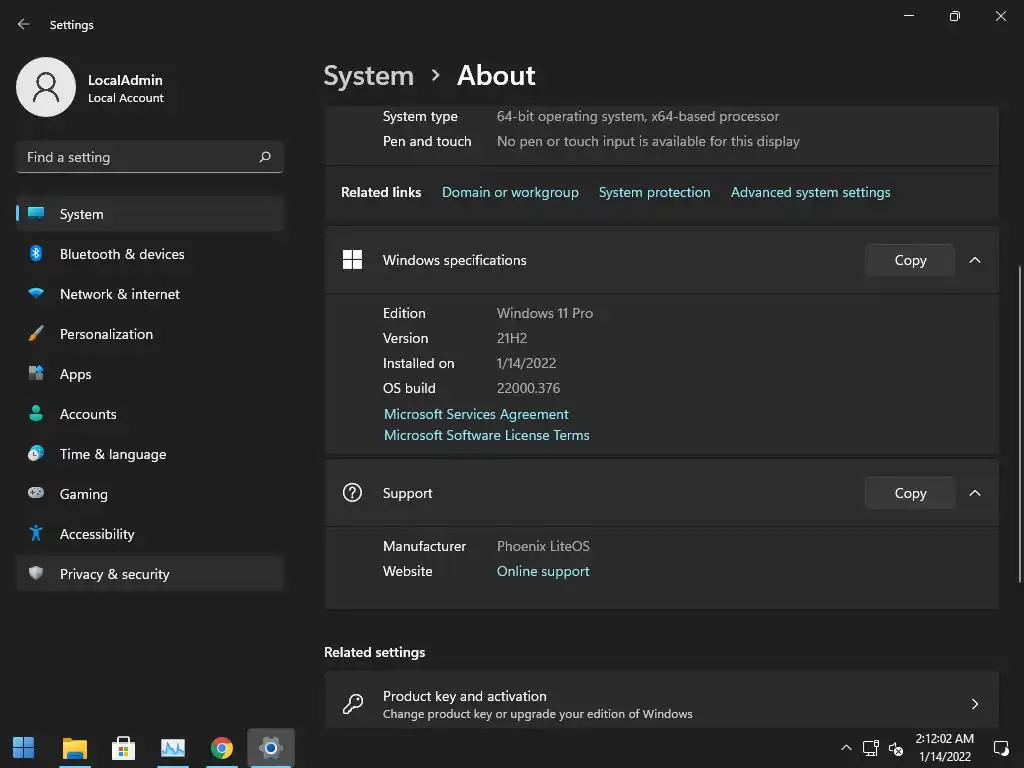Click the Privacy shield icon
Image resolution: width=1024 pixels, height=768 pixels.
[x=36, y=573]
